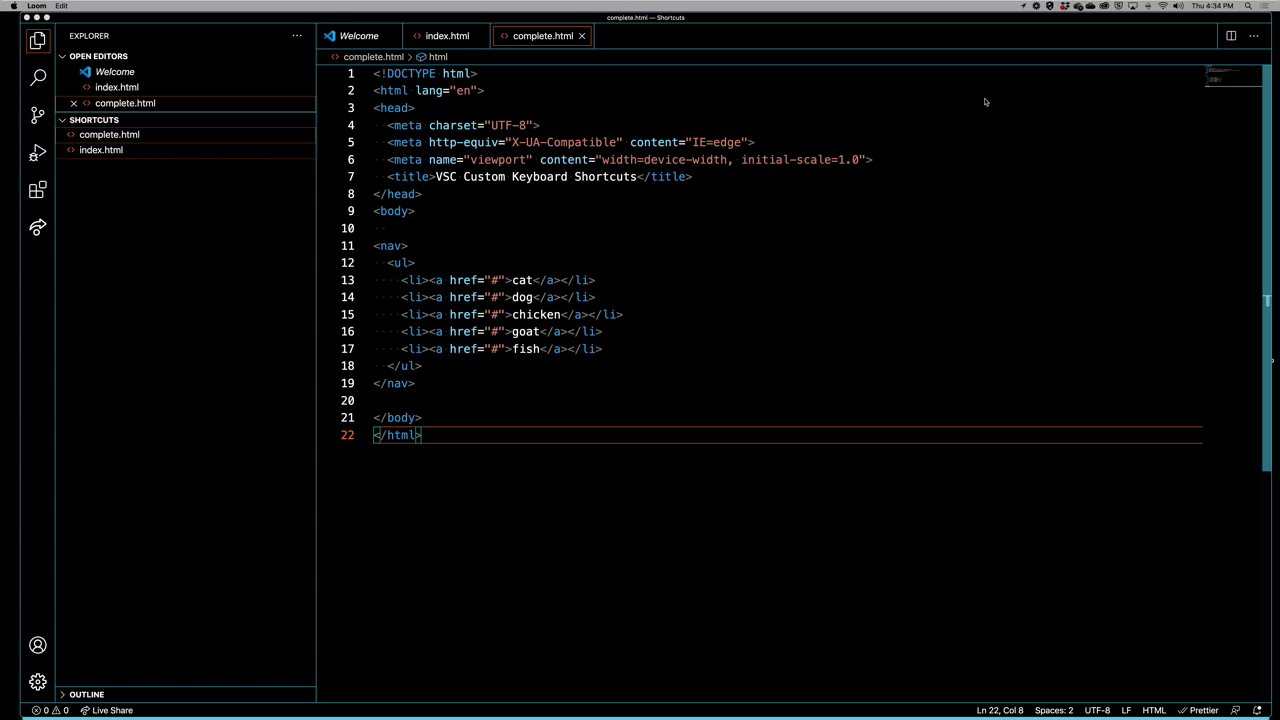Image resolution: width=1280 pixels, height=720 pixels.
Task: Click Prettier in the status bar
Action: pyautogui.click(x=1198, y=710)
